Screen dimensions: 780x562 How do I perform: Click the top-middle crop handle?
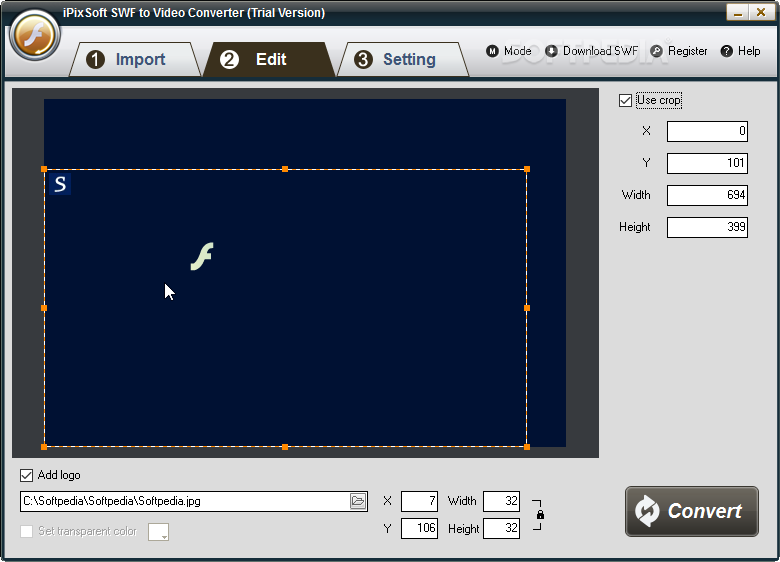click(285, 169)
